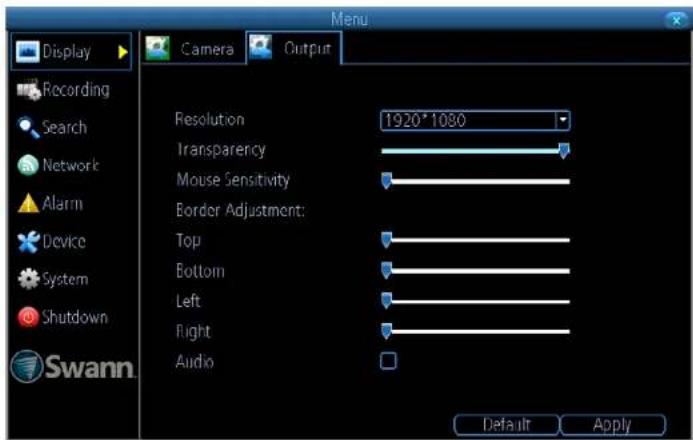Select the Output tab
Image resolution: width=693 pixels, height=440 pixels.
tap(293, 48)
